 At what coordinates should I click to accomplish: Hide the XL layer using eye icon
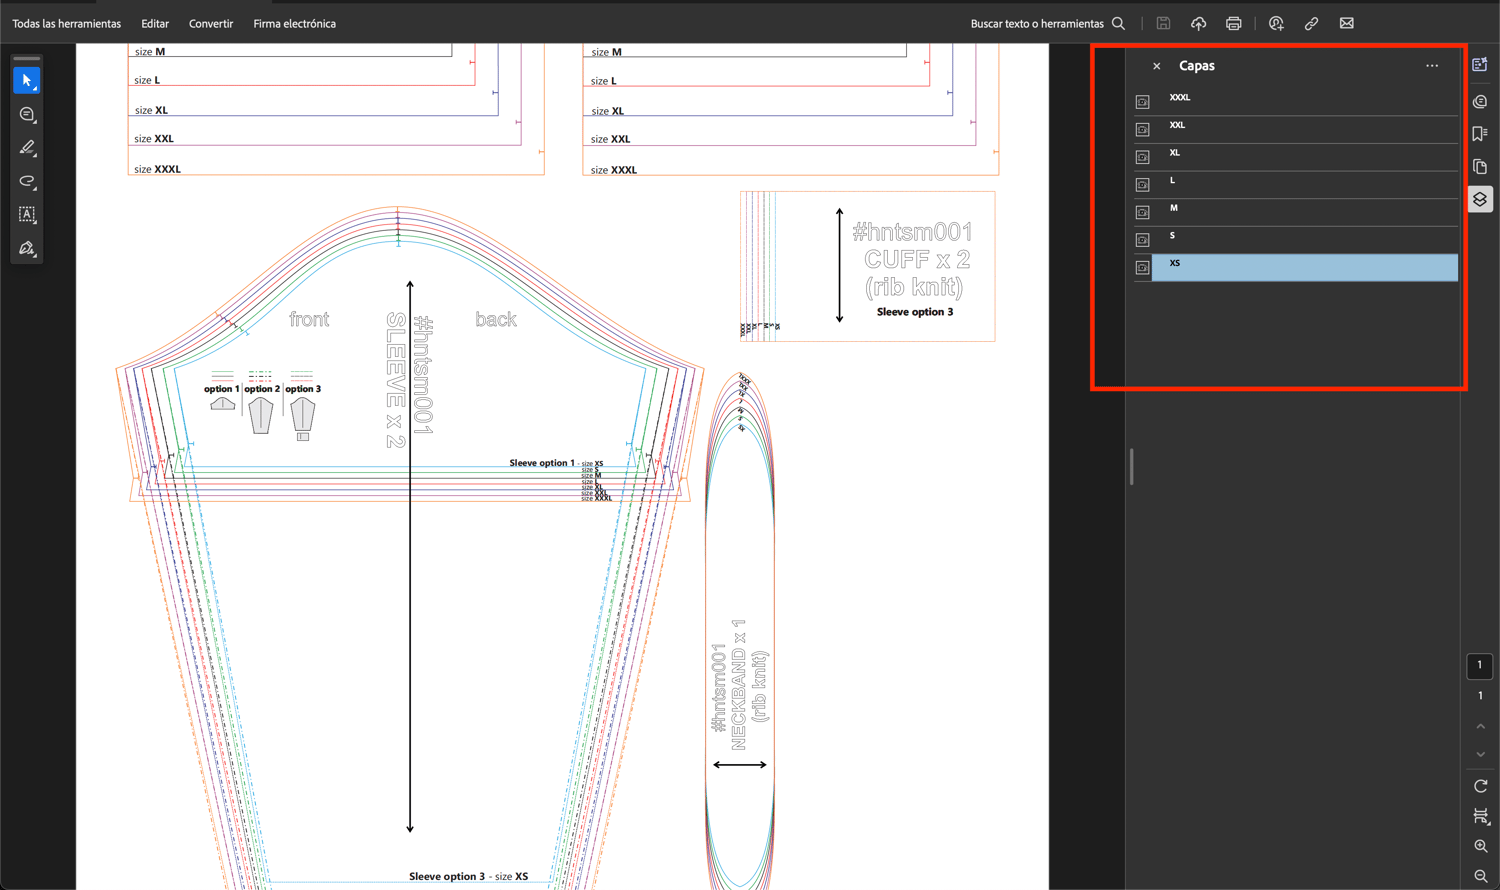pyautogui.click(x=1142, y=157)
